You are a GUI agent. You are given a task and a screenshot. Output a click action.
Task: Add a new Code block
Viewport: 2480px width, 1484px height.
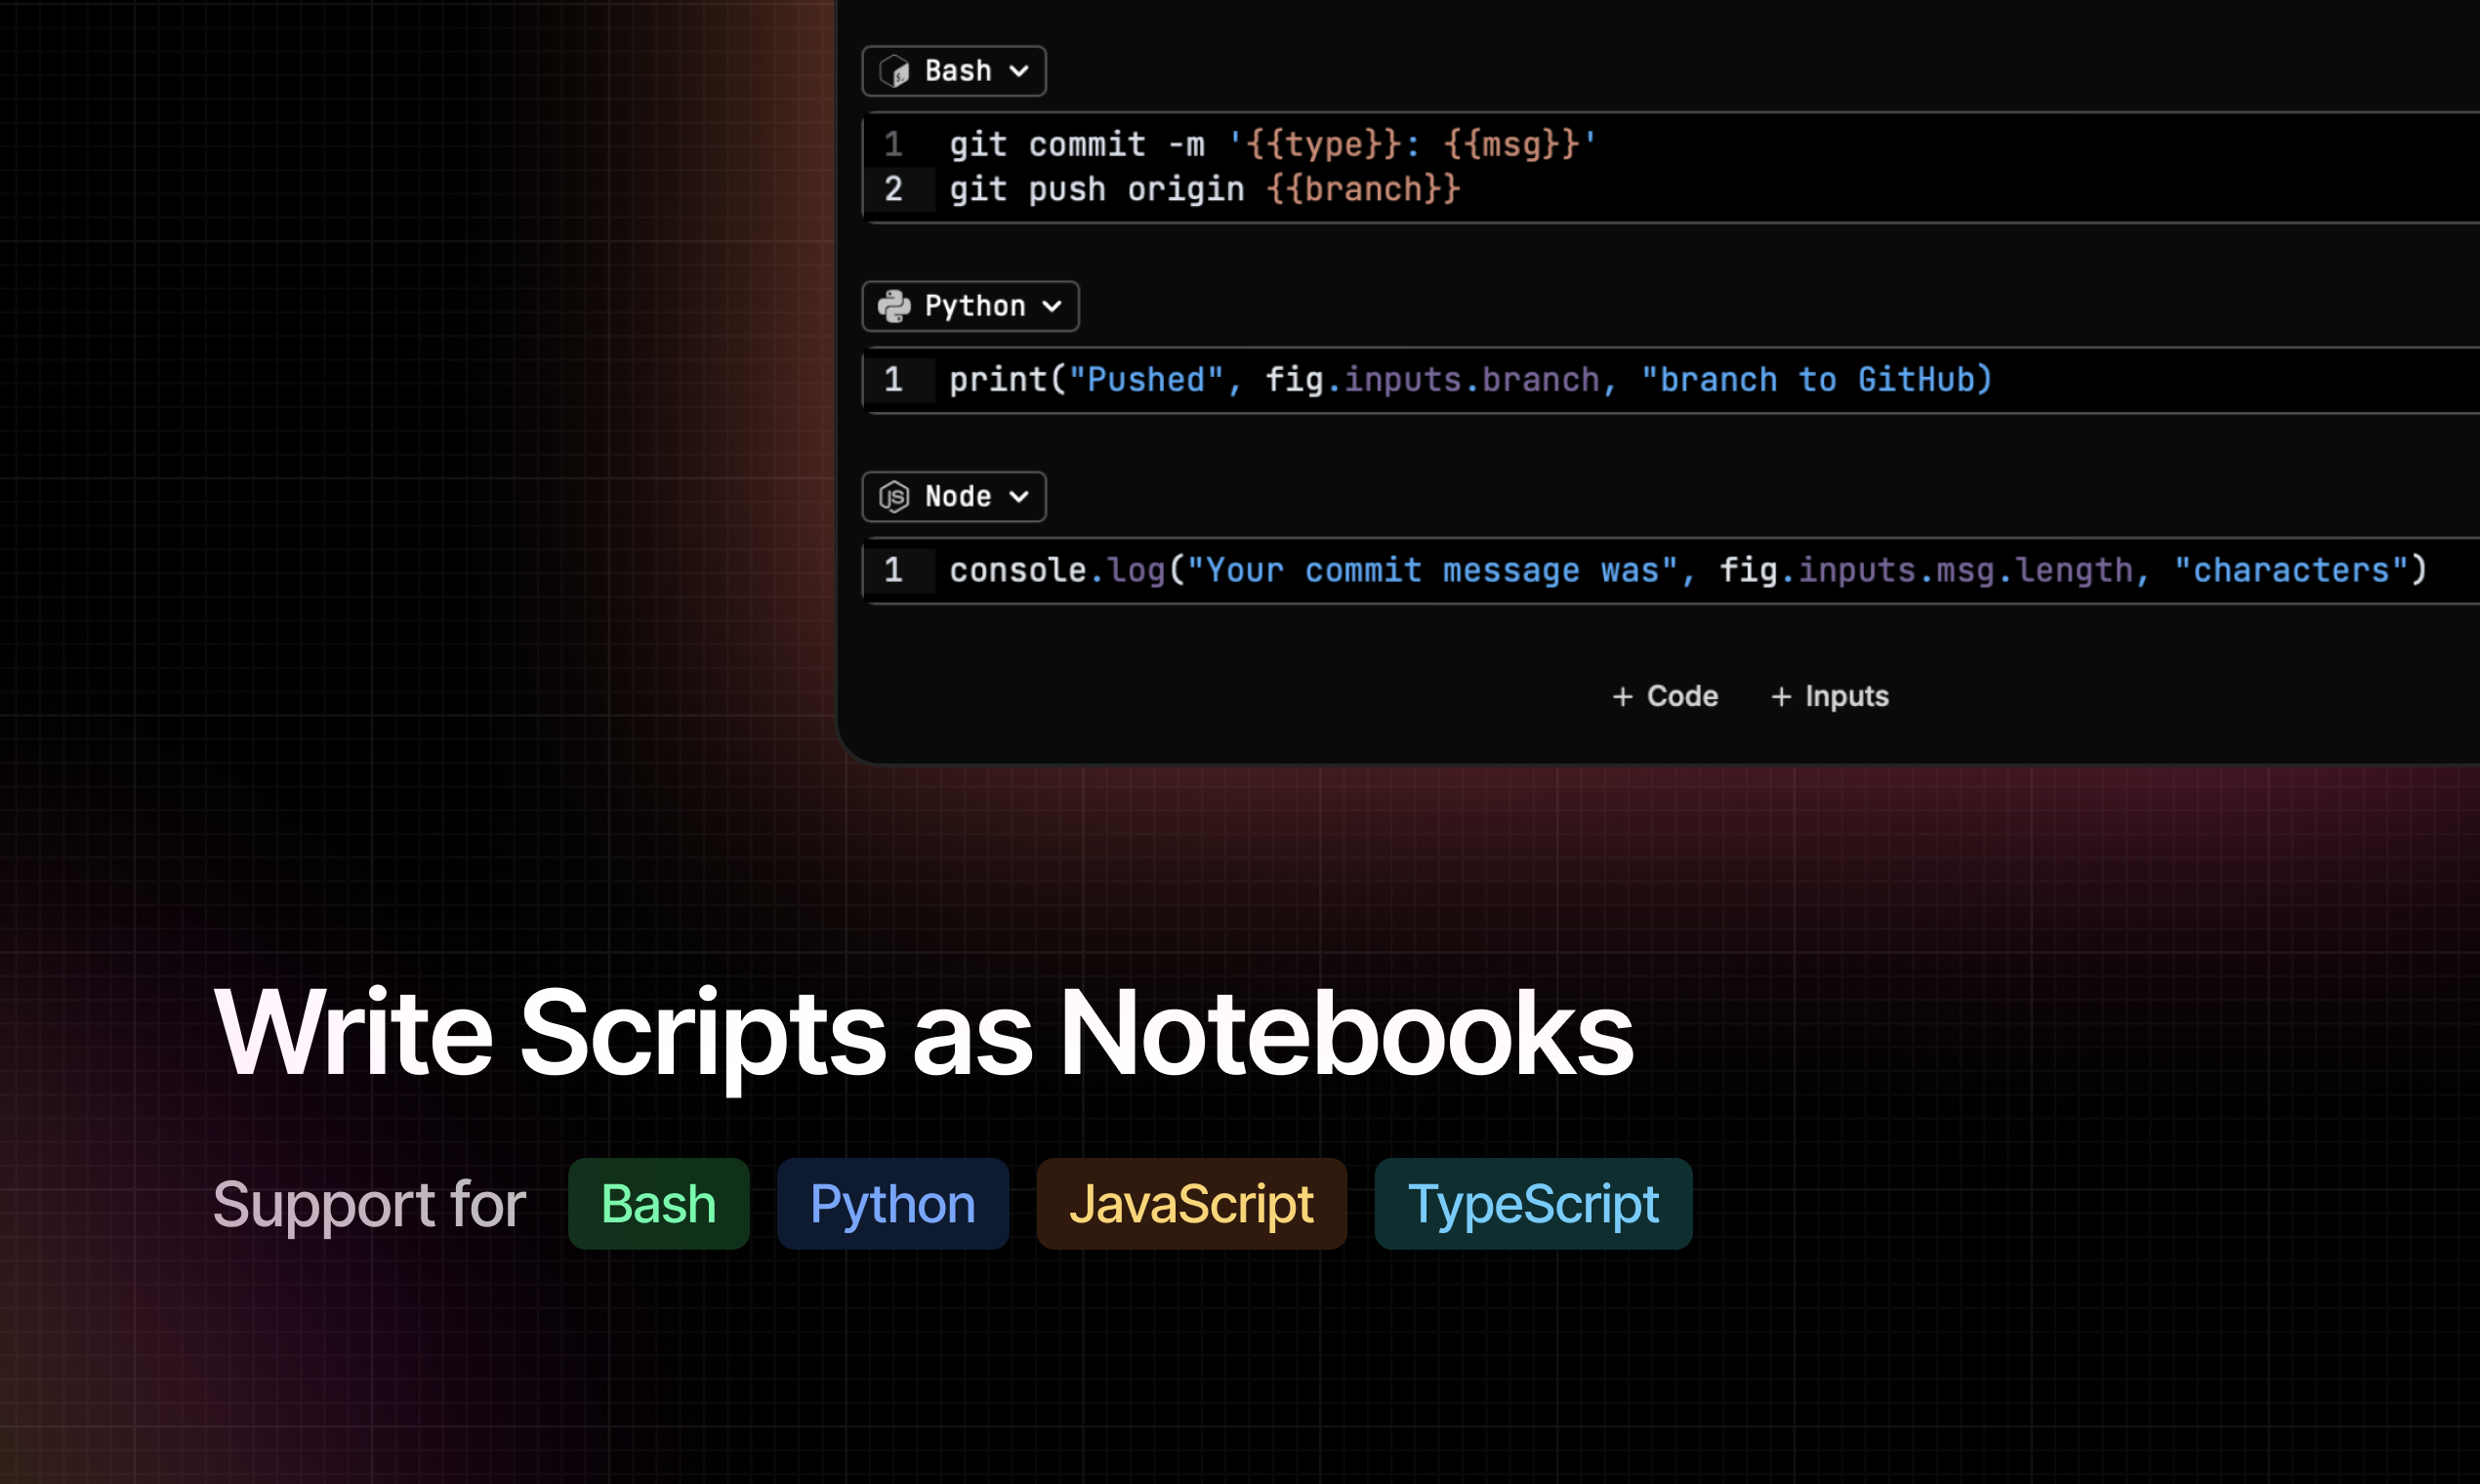coord(1665,697)
